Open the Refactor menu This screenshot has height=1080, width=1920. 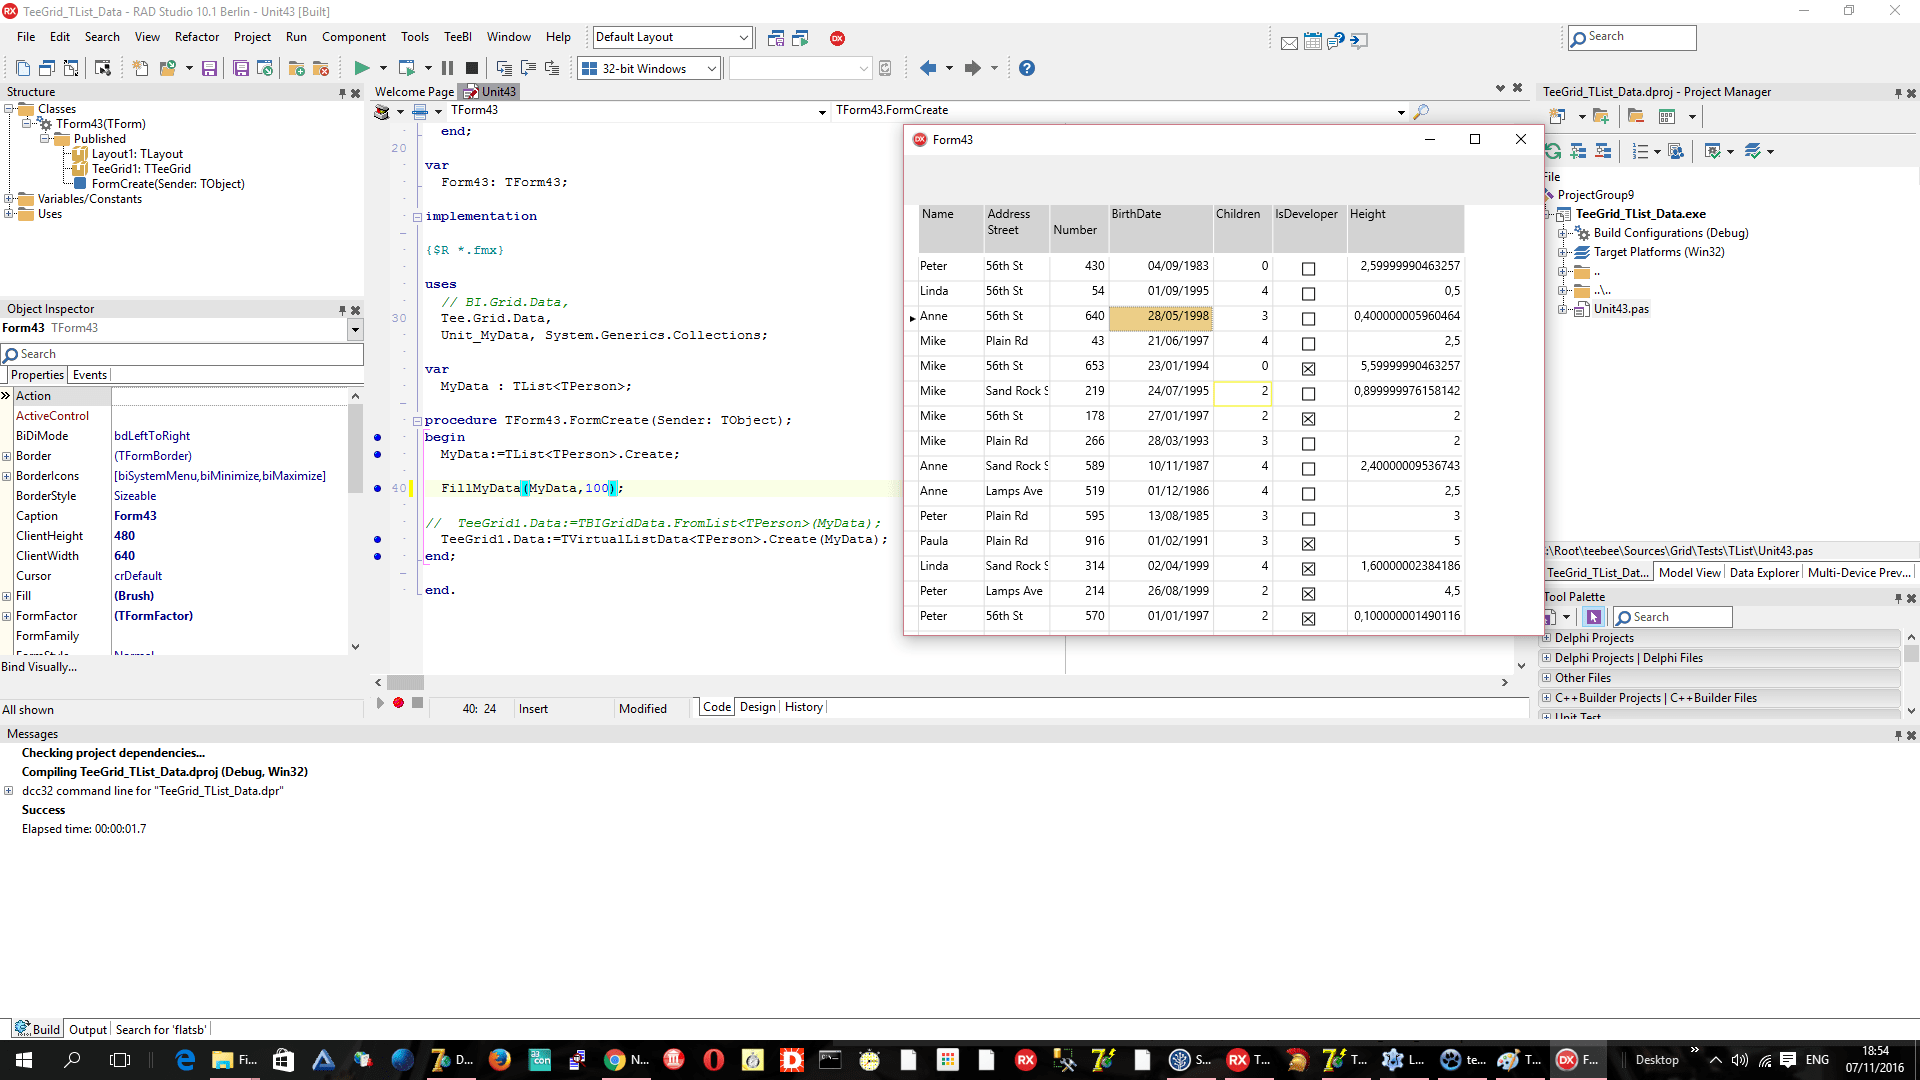pos(197,37)
